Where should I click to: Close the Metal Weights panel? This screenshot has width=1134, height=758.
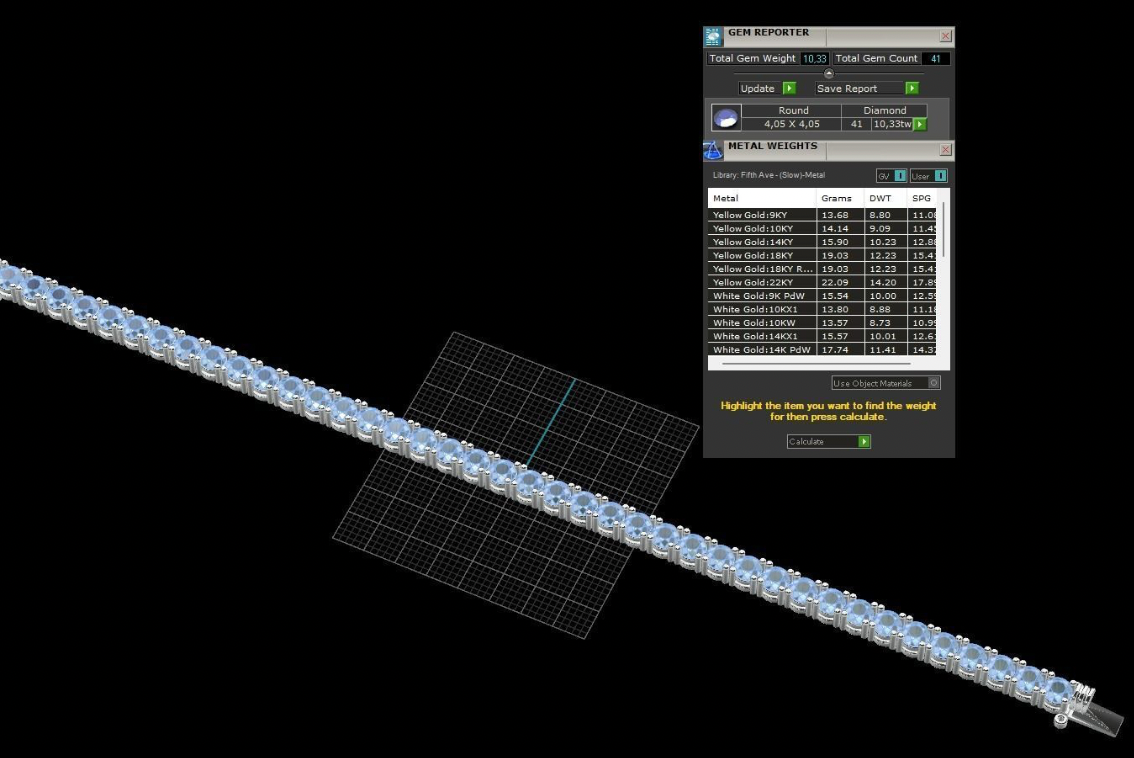[x=946, y=150]
